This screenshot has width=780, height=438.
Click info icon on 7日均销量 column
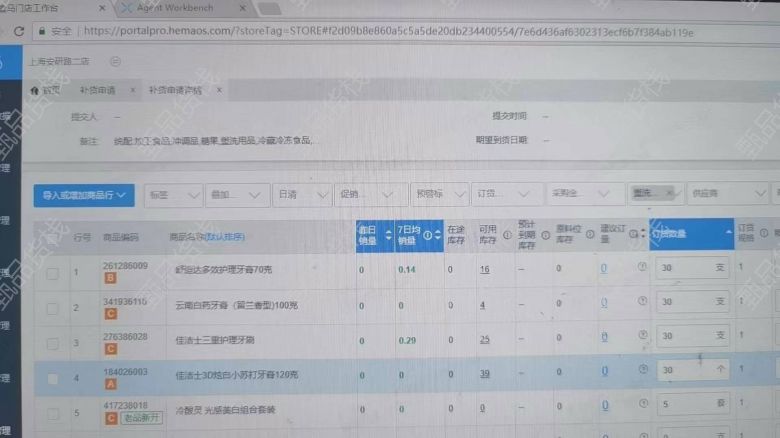click(427, 235)
